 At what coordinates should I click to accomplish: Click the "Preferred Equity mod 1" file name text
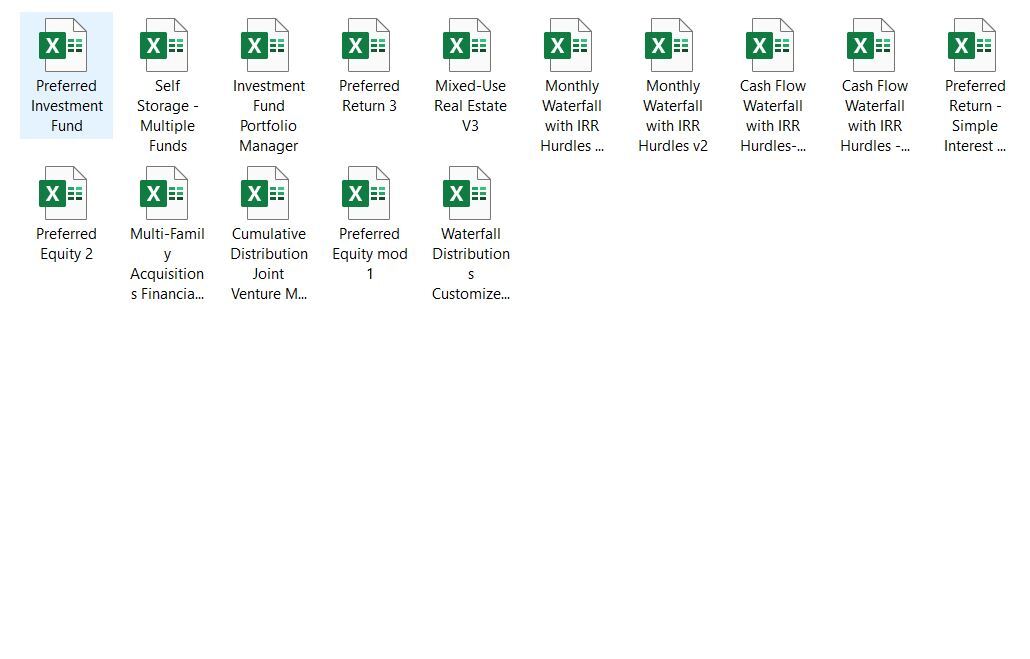click(x=369, y=254)
